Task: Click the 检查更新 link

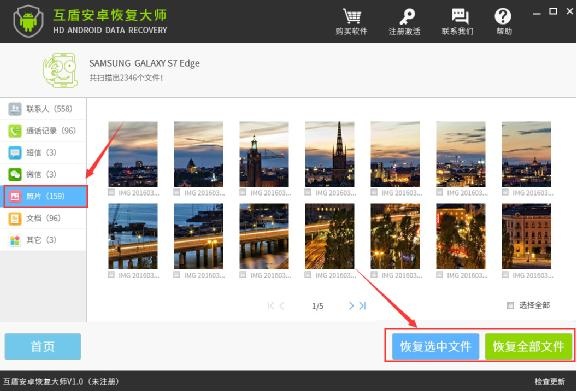Action: click(x=549, y=382)
